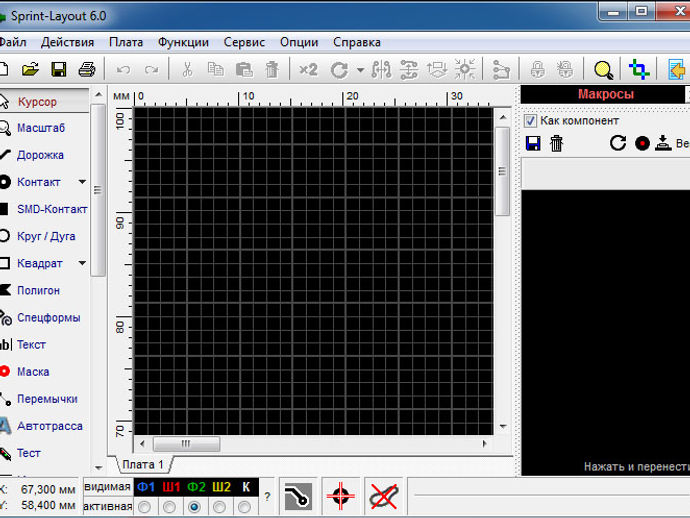This screenshot has width=690, height=518.
Task: Click the horizontal scrollbar thumb under canvas
Action: click(x=186, y=444)
